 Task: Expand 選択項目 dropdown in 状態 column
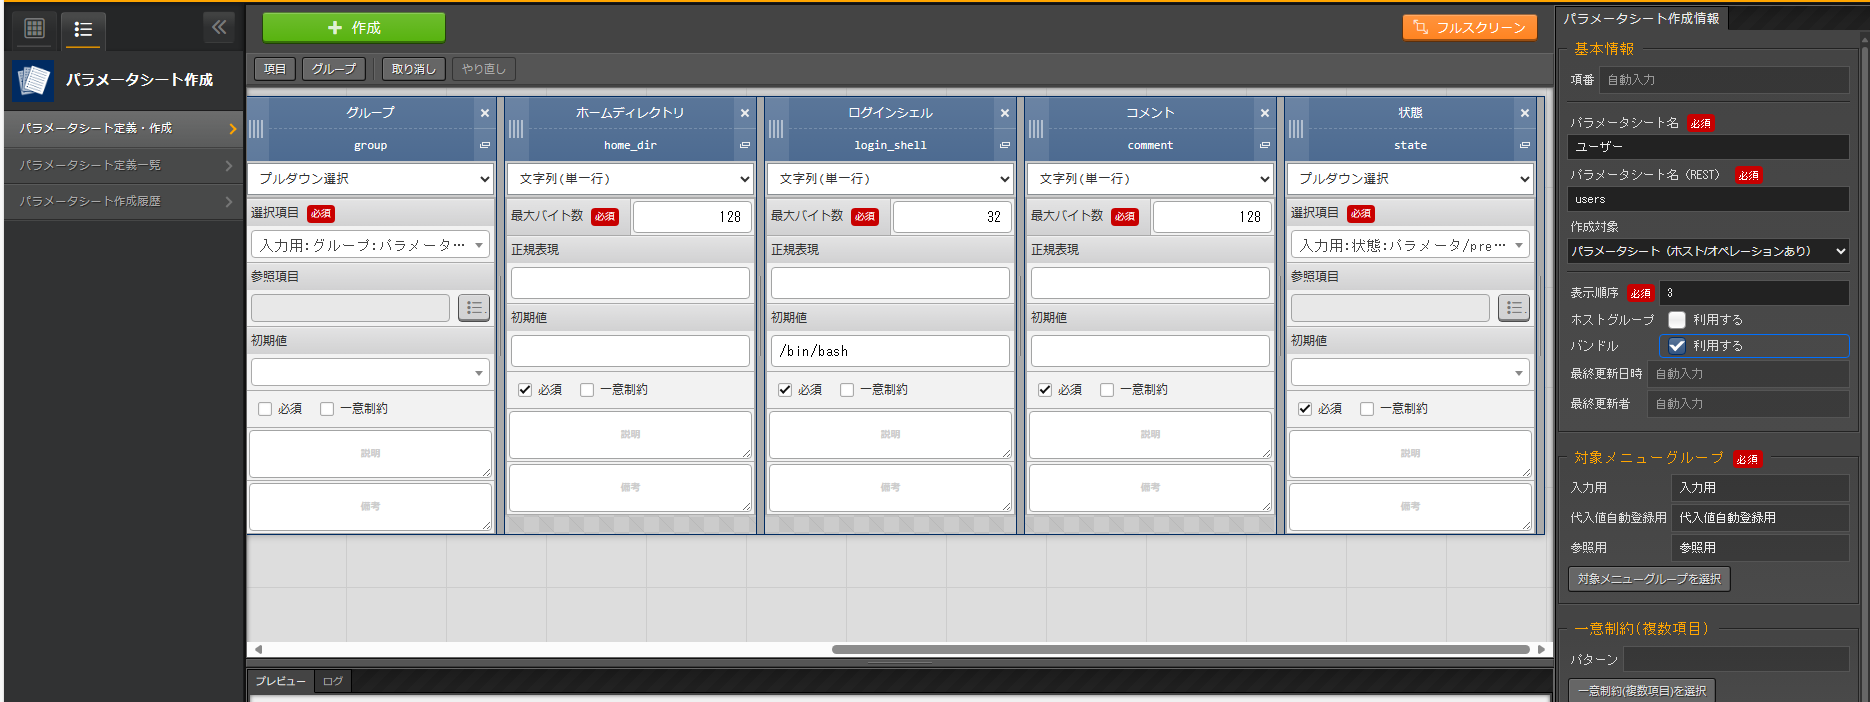coord(1410,245)
